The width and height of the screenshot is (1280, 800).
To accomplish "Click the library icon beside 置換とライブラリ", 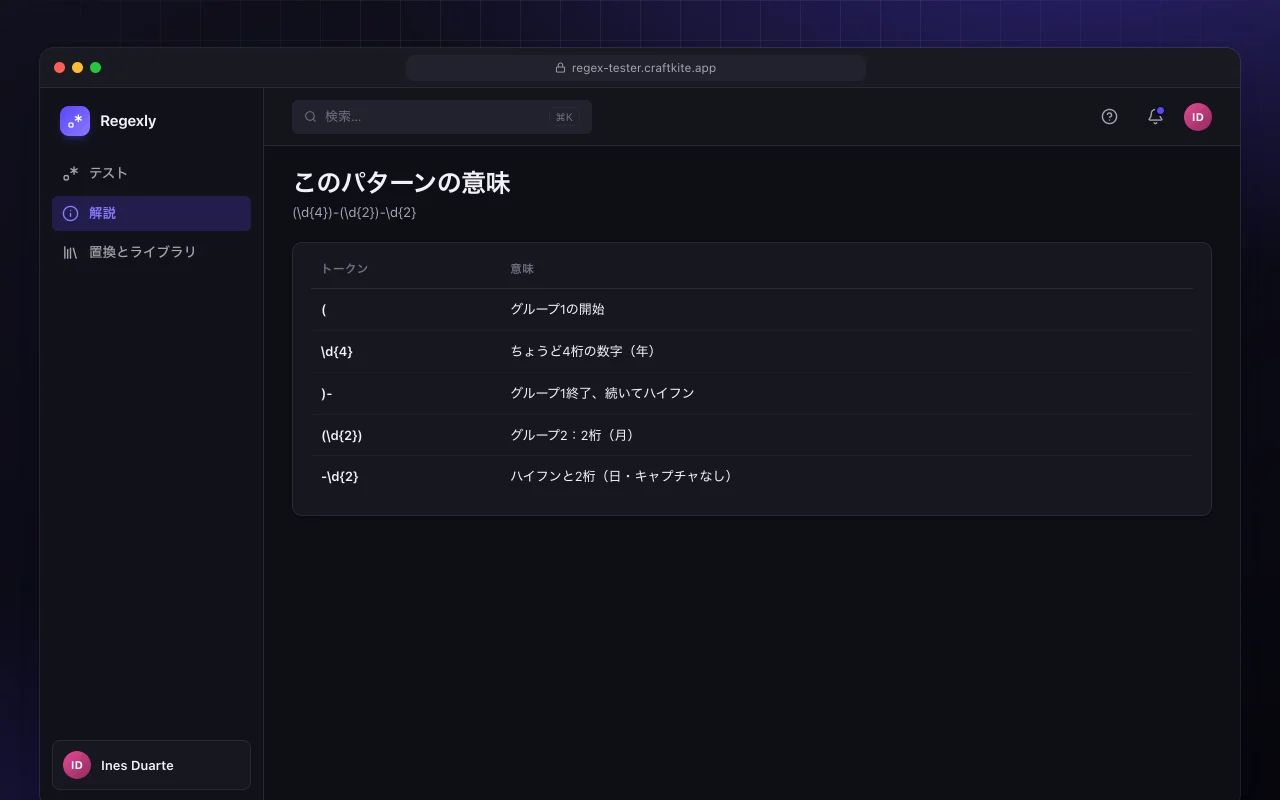I will click(x=70, y=252).
